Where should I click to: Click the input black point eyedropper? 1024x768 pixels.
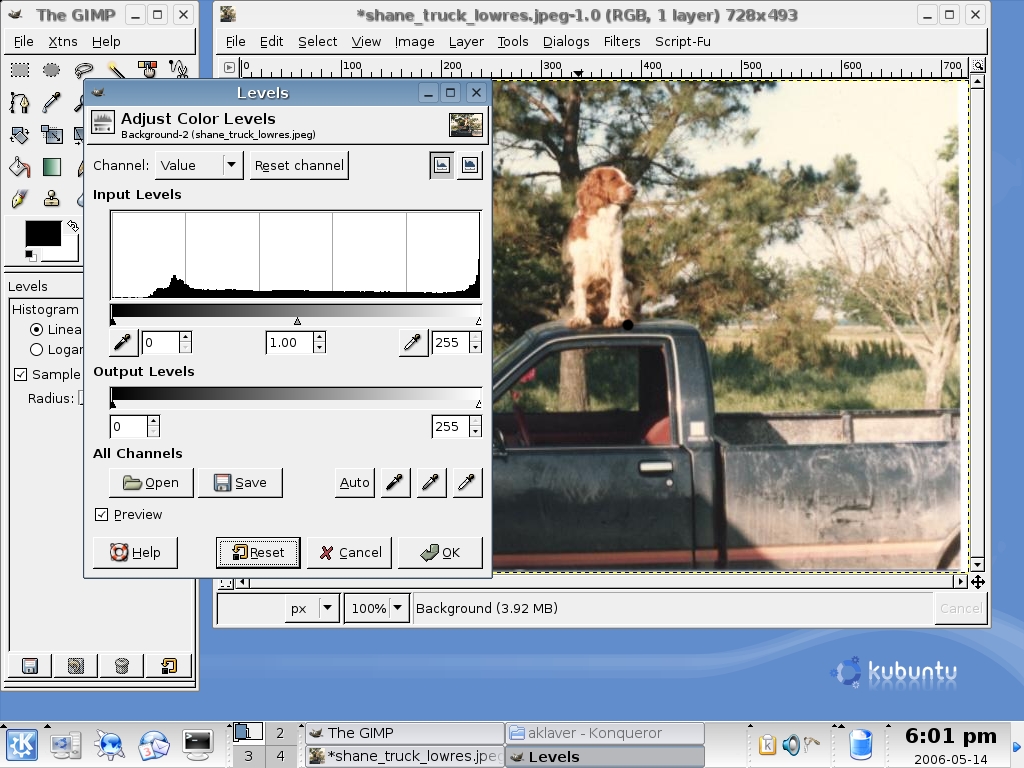point(122,343)
